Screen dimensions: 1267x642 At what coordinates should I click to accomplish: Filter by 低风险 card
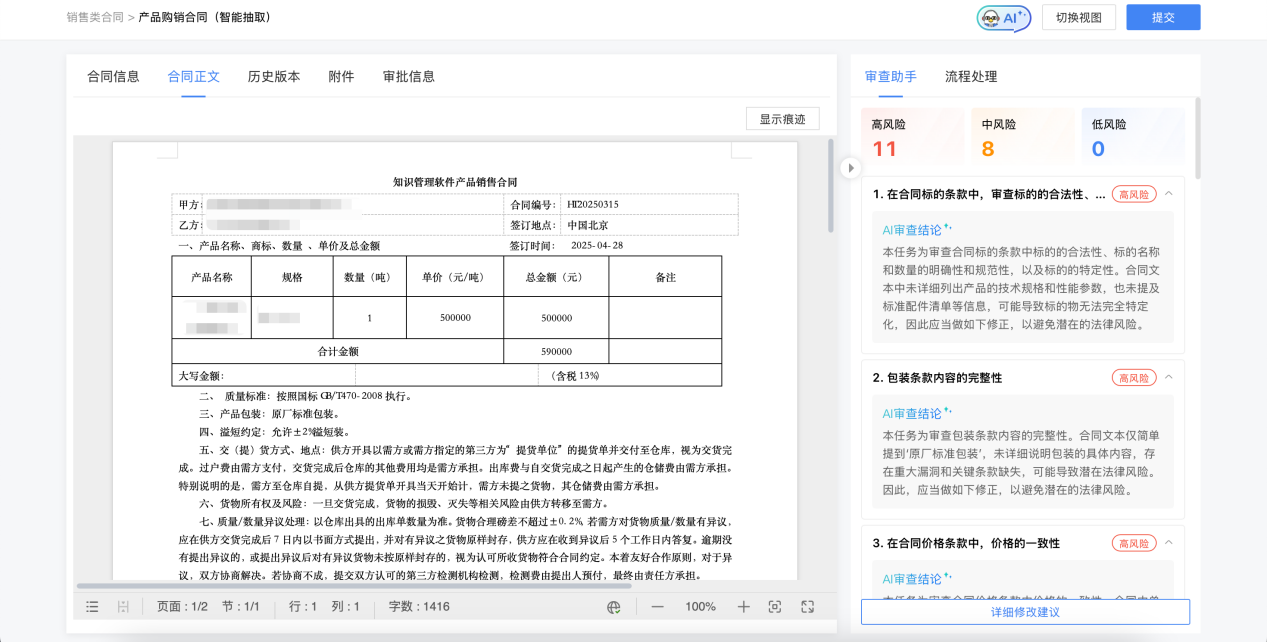pos(1133,136)
